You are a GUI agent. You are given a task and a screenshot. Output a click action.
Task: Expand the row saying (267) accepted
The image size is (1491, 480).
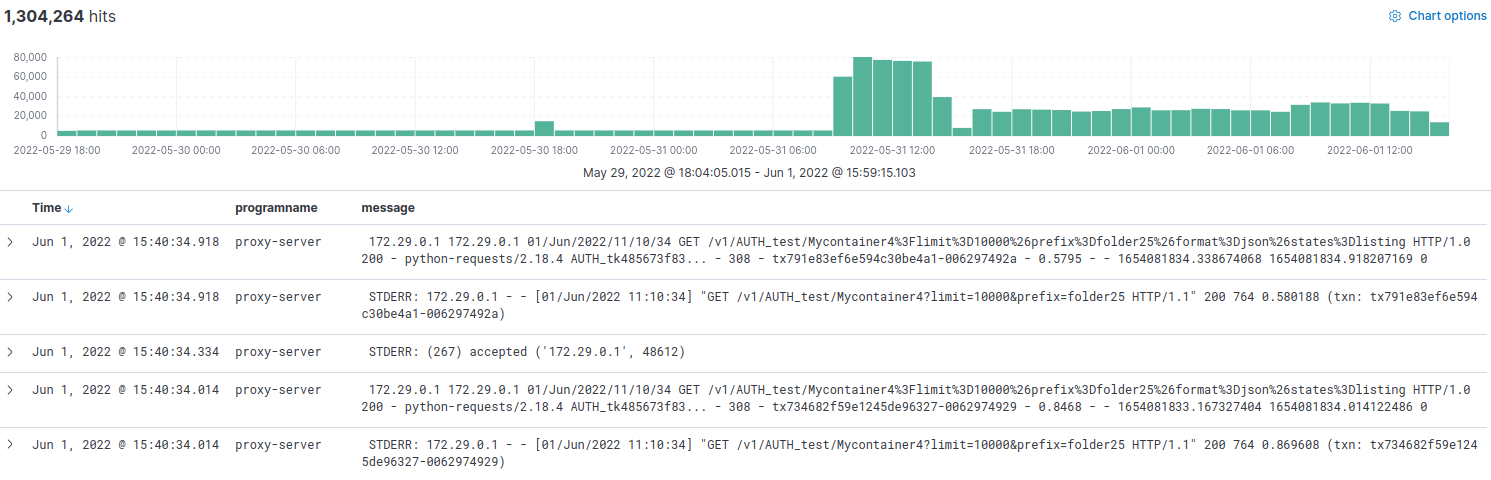click(x=10, y=352)
